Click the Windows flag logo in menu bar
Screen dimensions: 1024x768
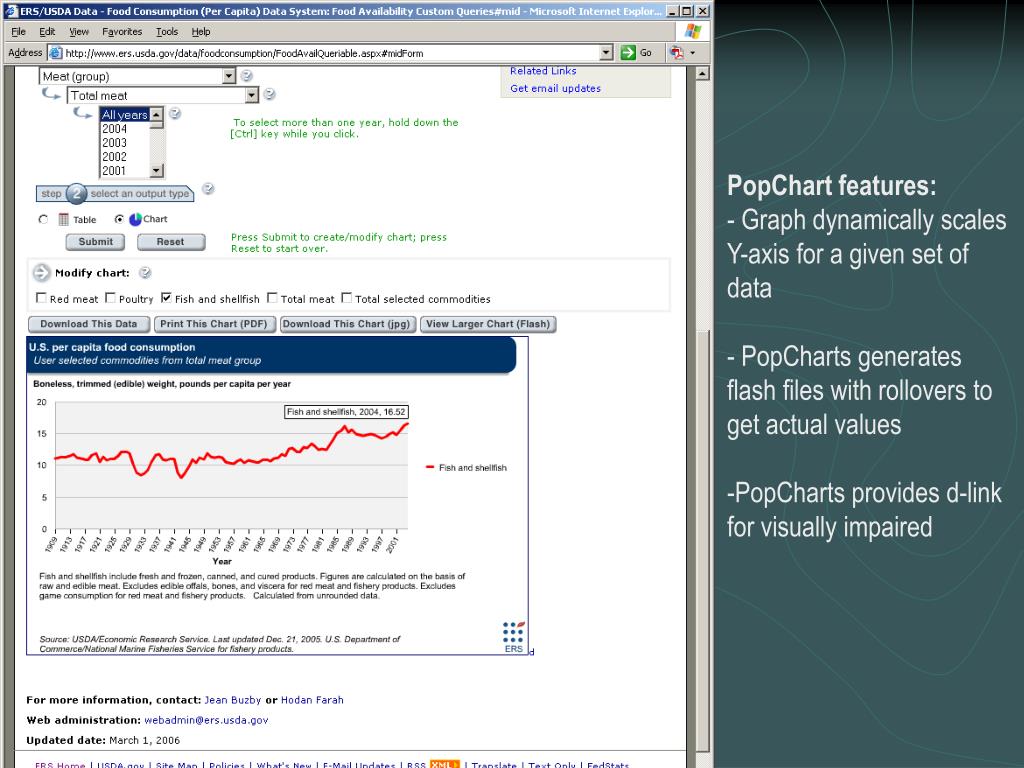[x=693, y=31]
